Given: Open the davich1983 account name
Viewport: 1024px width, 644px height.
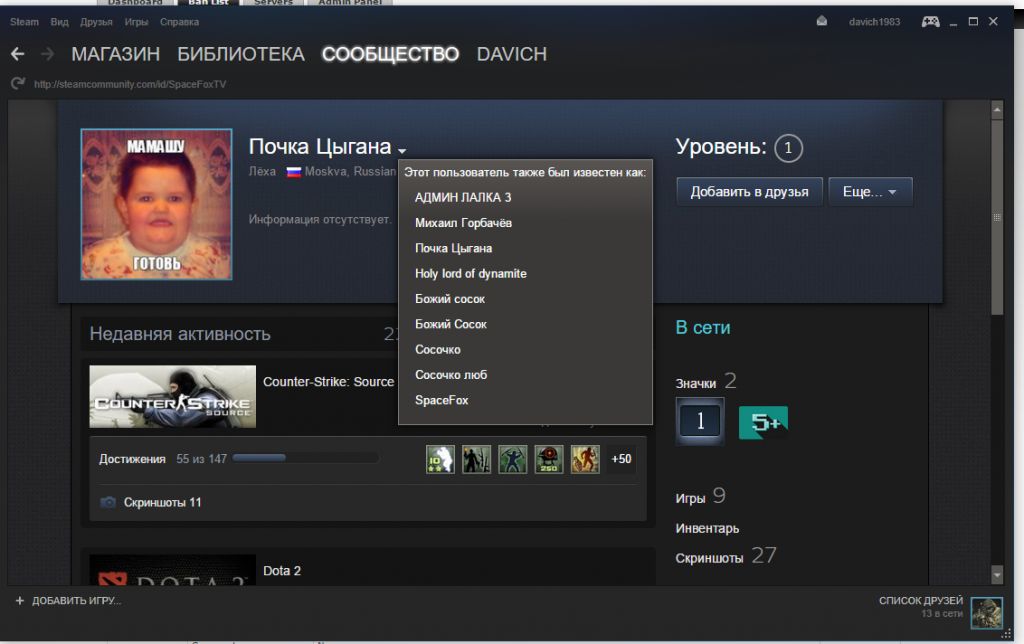Looking at the screenshot, I should tap(874, 22).
